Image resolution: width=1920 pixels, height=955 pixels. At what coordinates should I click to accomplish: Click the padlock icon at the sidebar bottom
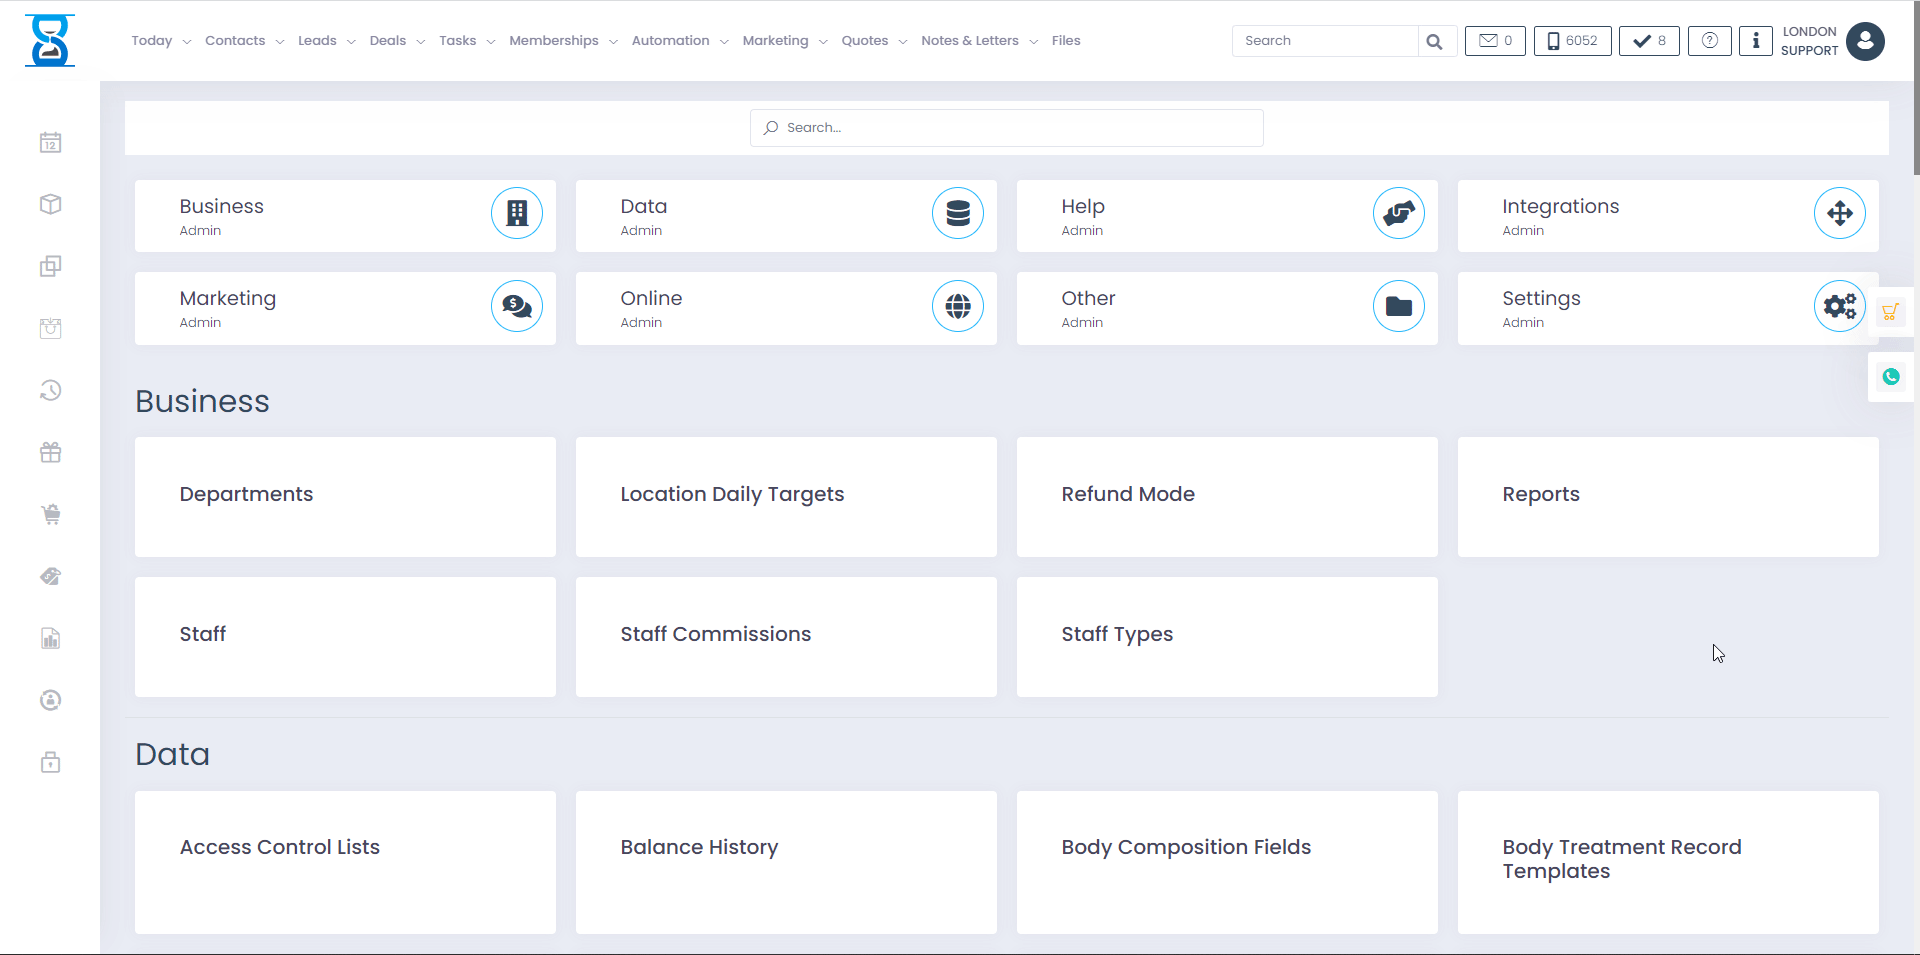(x=50, y=762)
